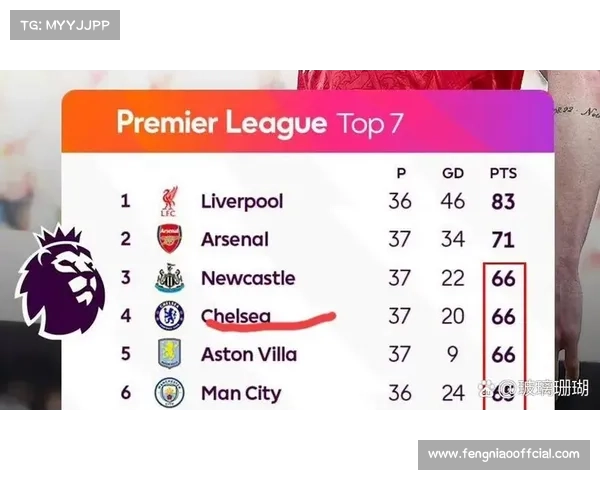This screenshot has height=480, width=600.
Task: Click the PTS column header
Action: point(503,173)
